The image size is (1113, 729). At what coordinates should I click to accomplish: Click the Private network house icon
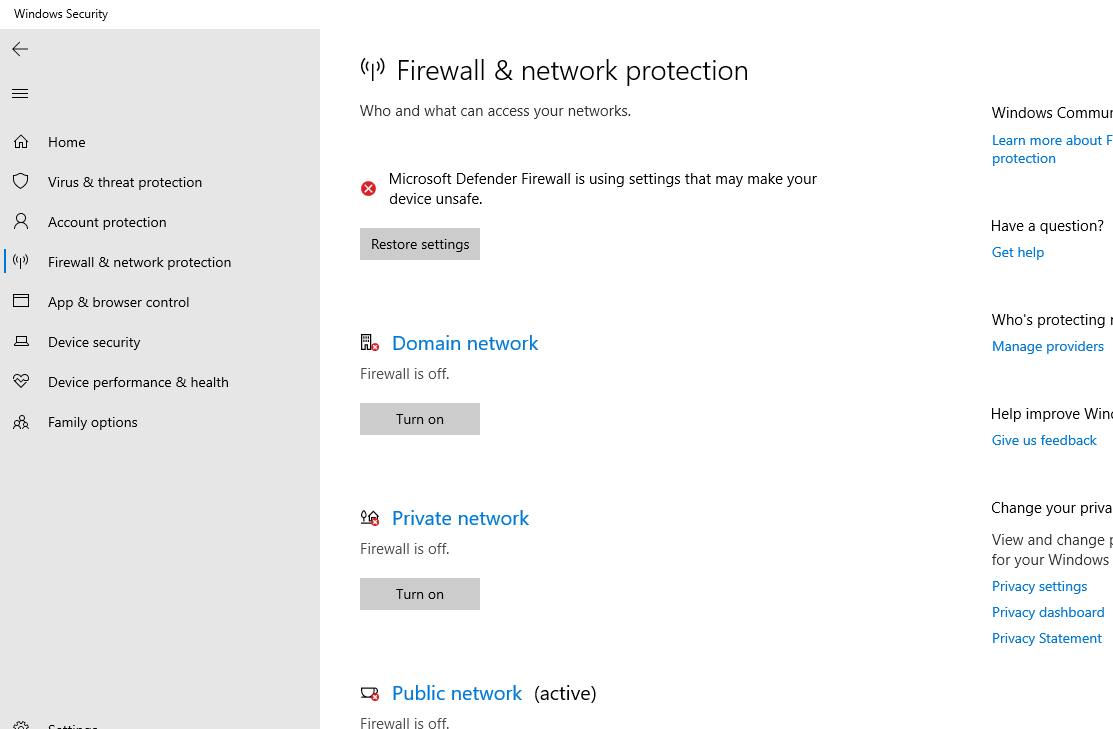[x=369, y=518]
